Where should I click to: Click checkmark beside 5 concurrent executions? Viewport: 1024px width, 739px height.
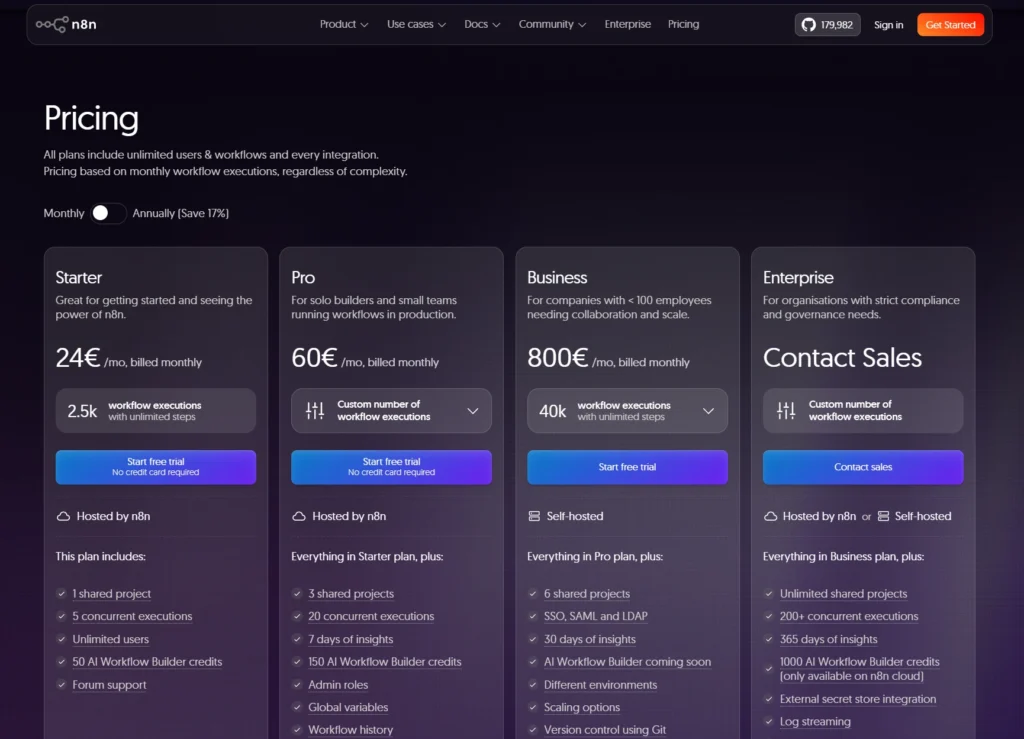pos(61,616)
